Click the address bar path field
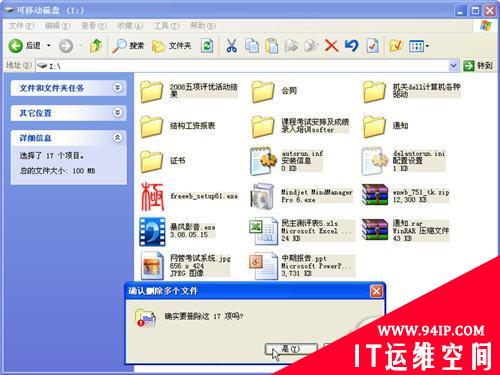500x375 pixels. tap(242, 66)
